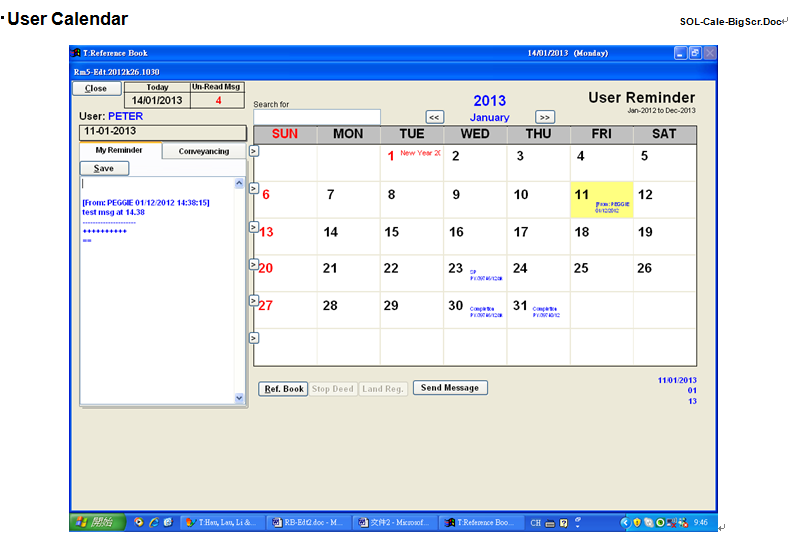
Task: Click the Save button for My Reminder
Action: tap(104, 168)
